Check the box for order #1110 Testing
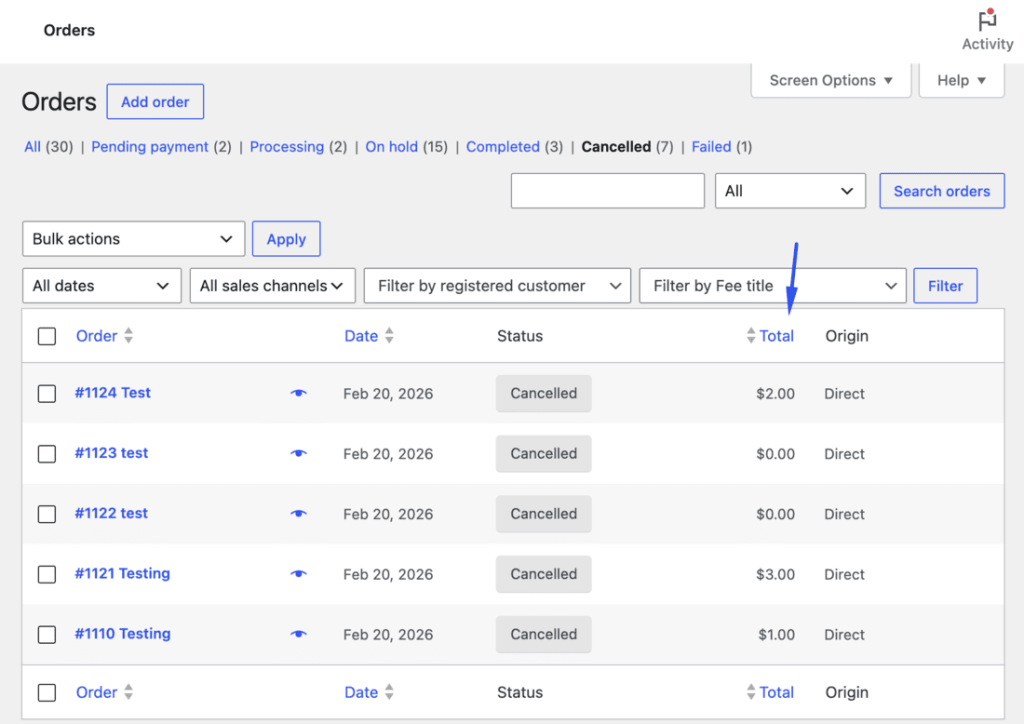The image size is (1024, 724). pos(46,635)
